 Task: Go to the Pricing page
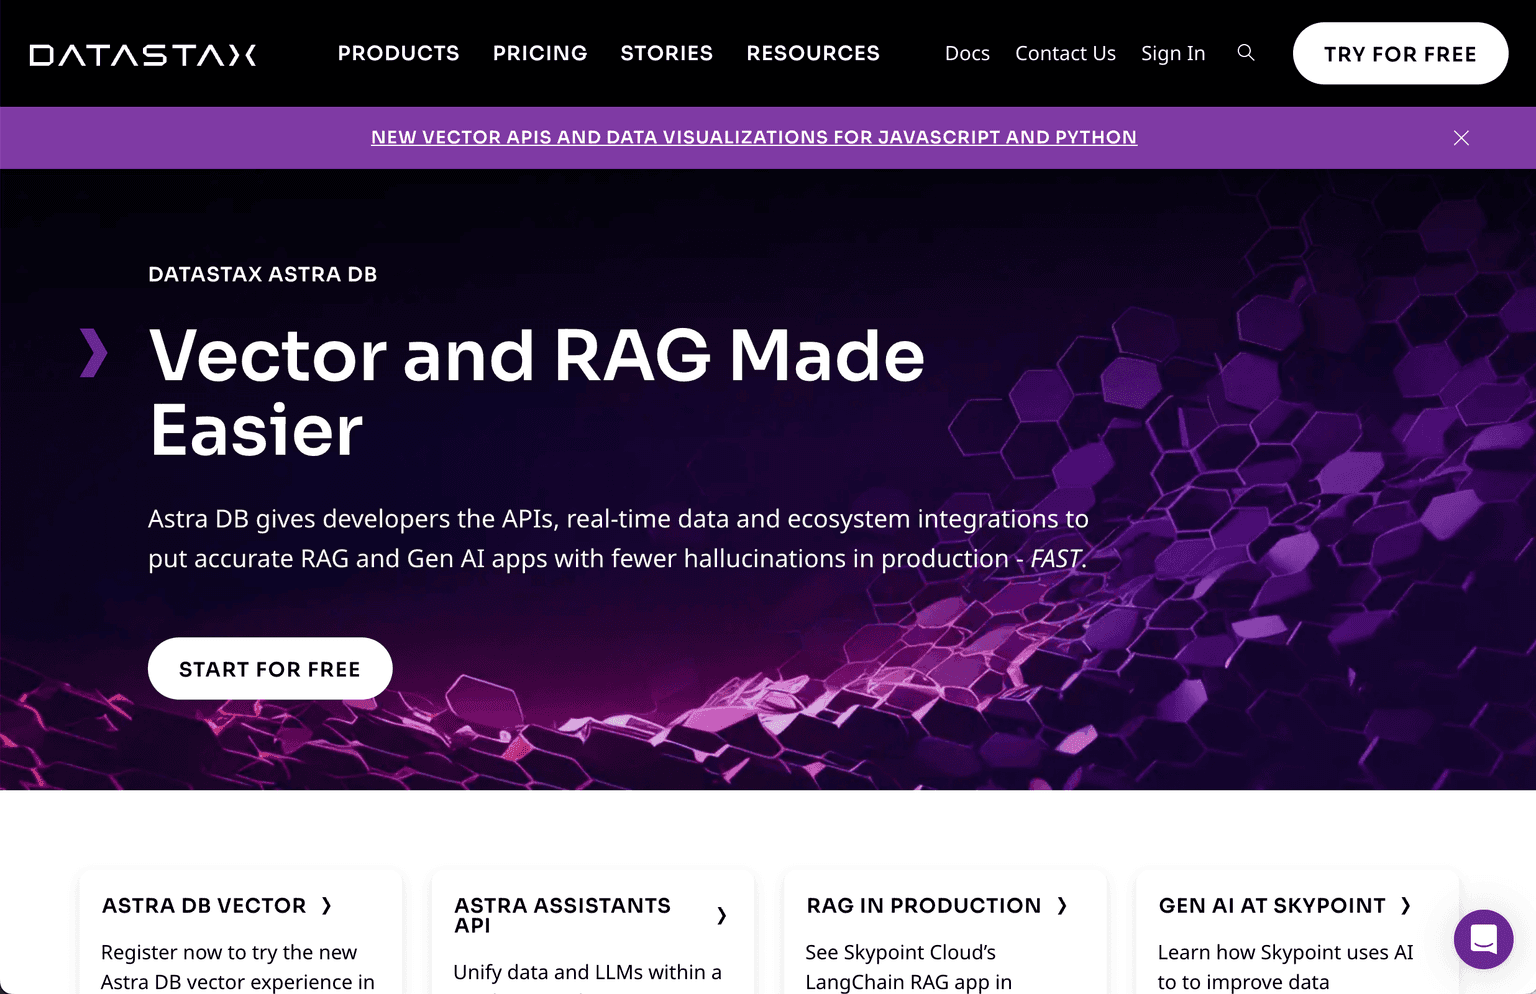point(540,53)
